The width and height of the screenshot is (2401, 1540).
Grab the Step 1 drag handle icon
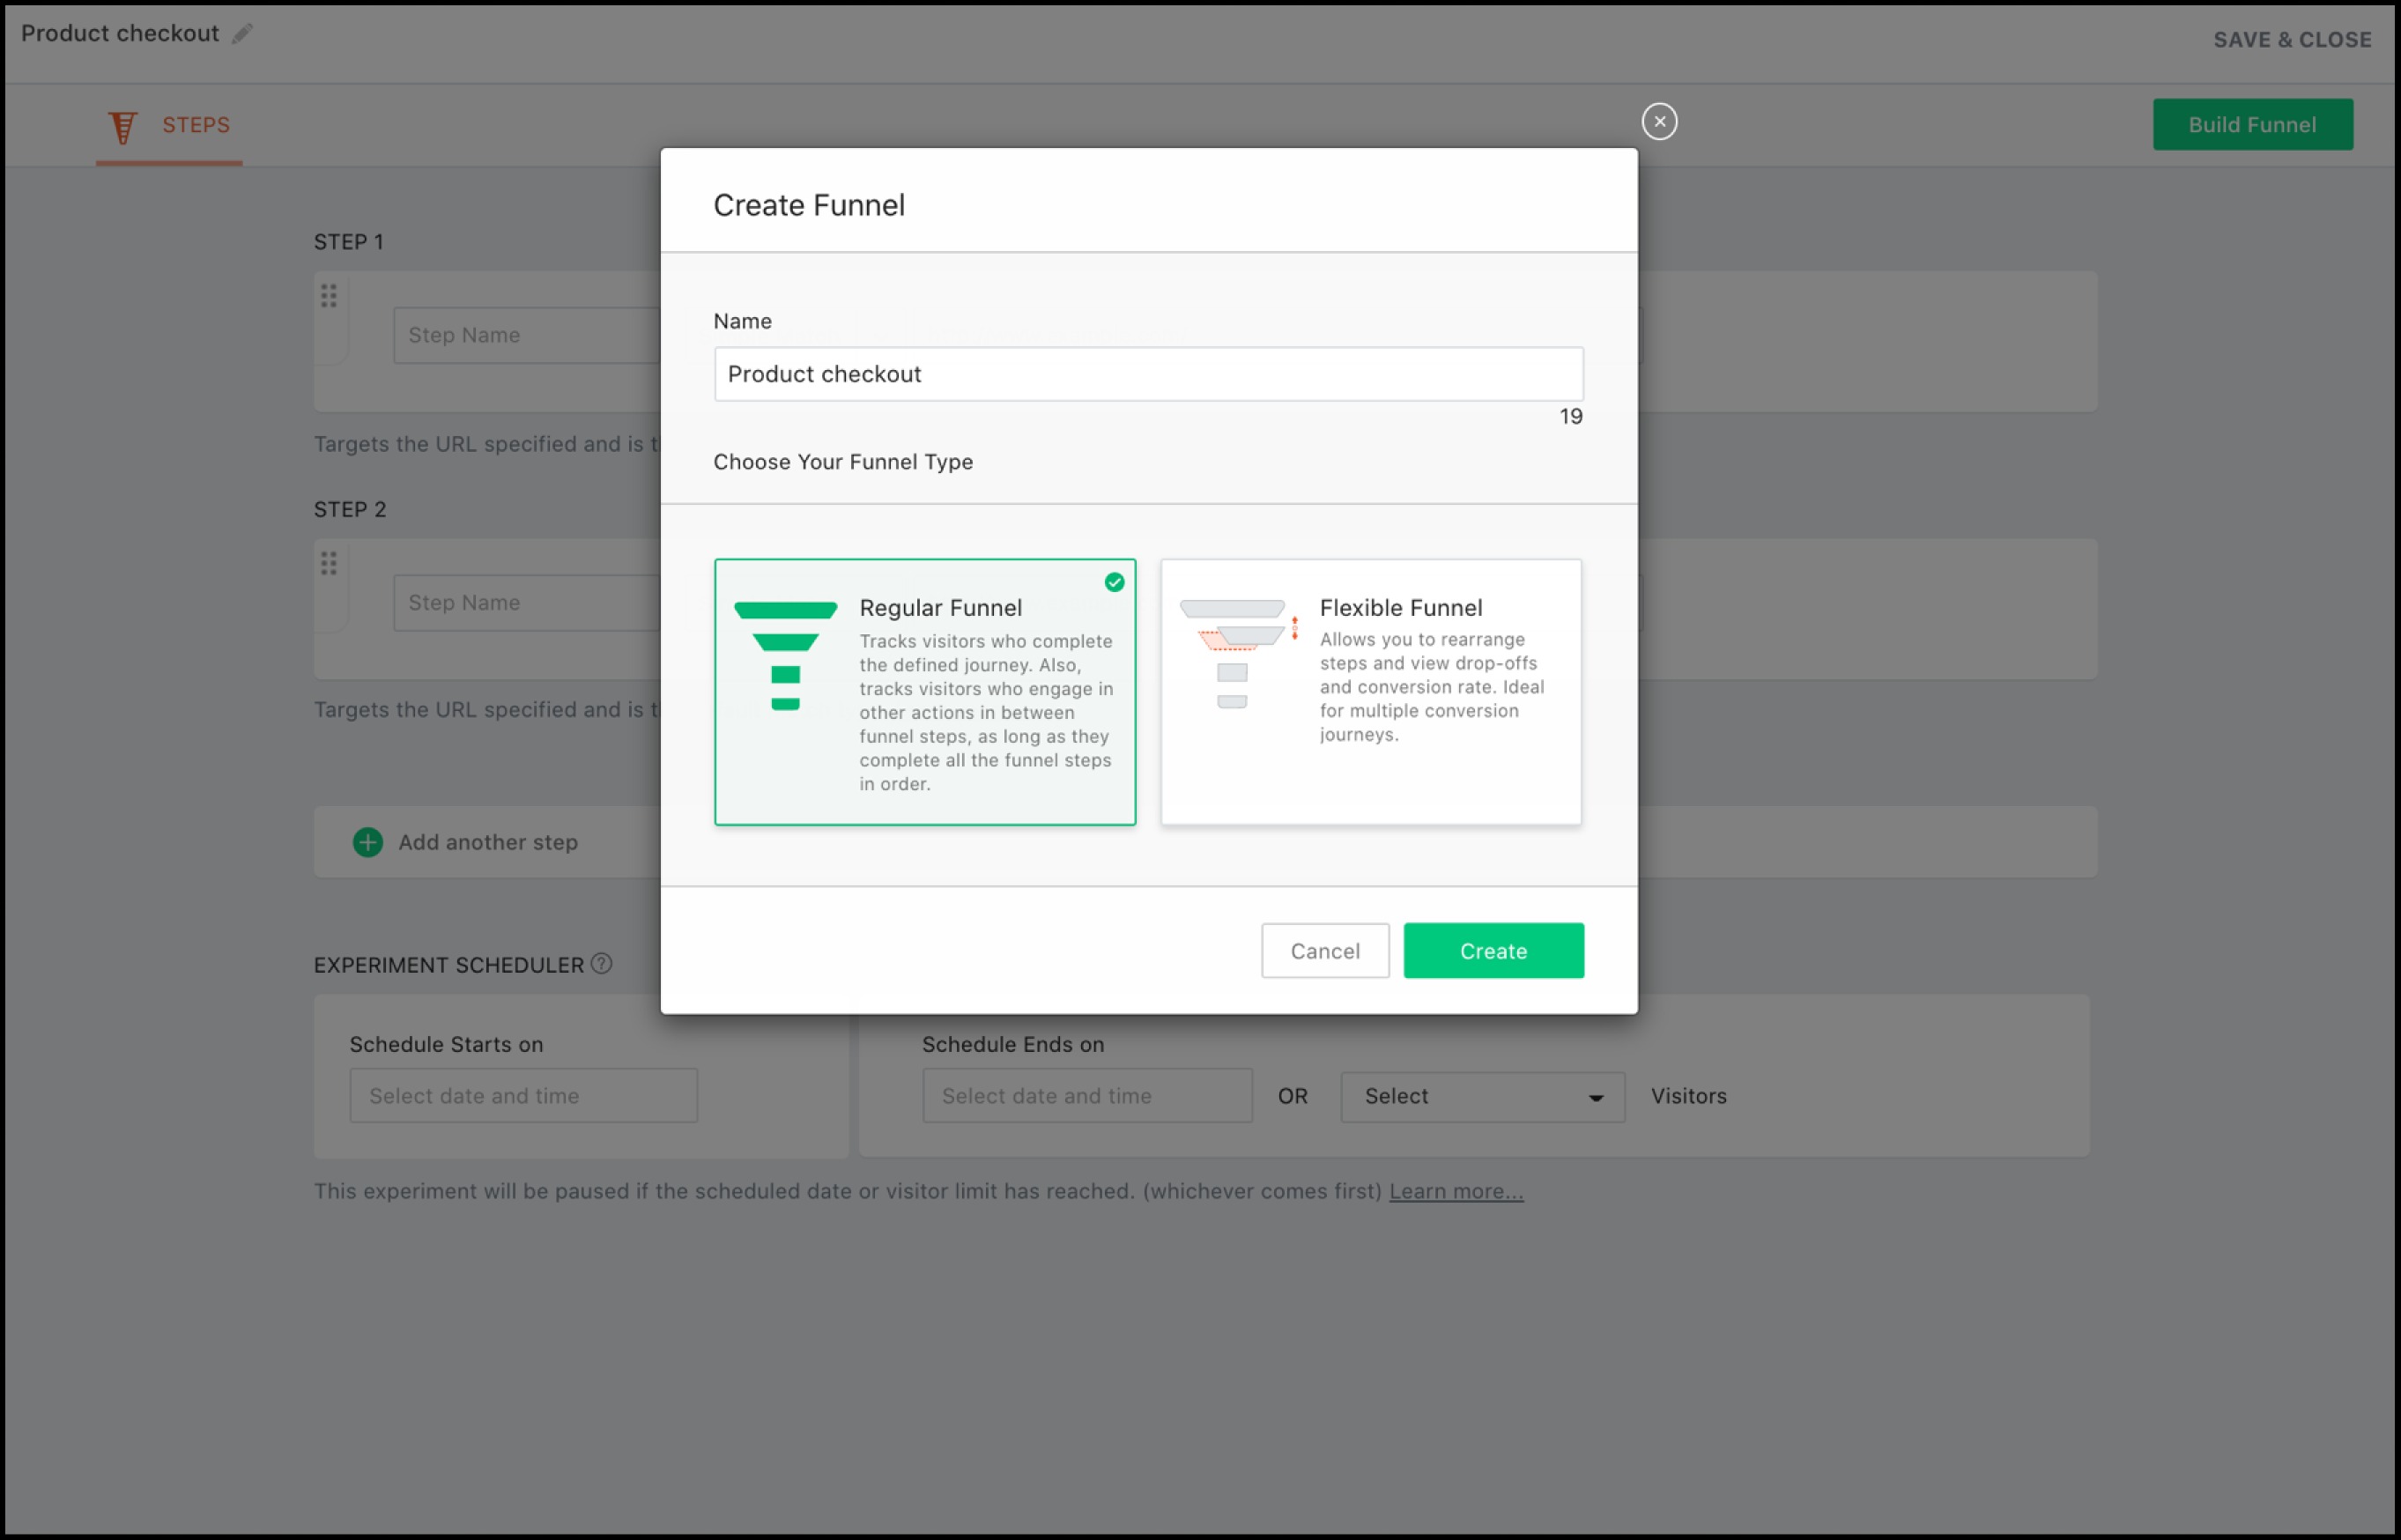pos(329,296)
